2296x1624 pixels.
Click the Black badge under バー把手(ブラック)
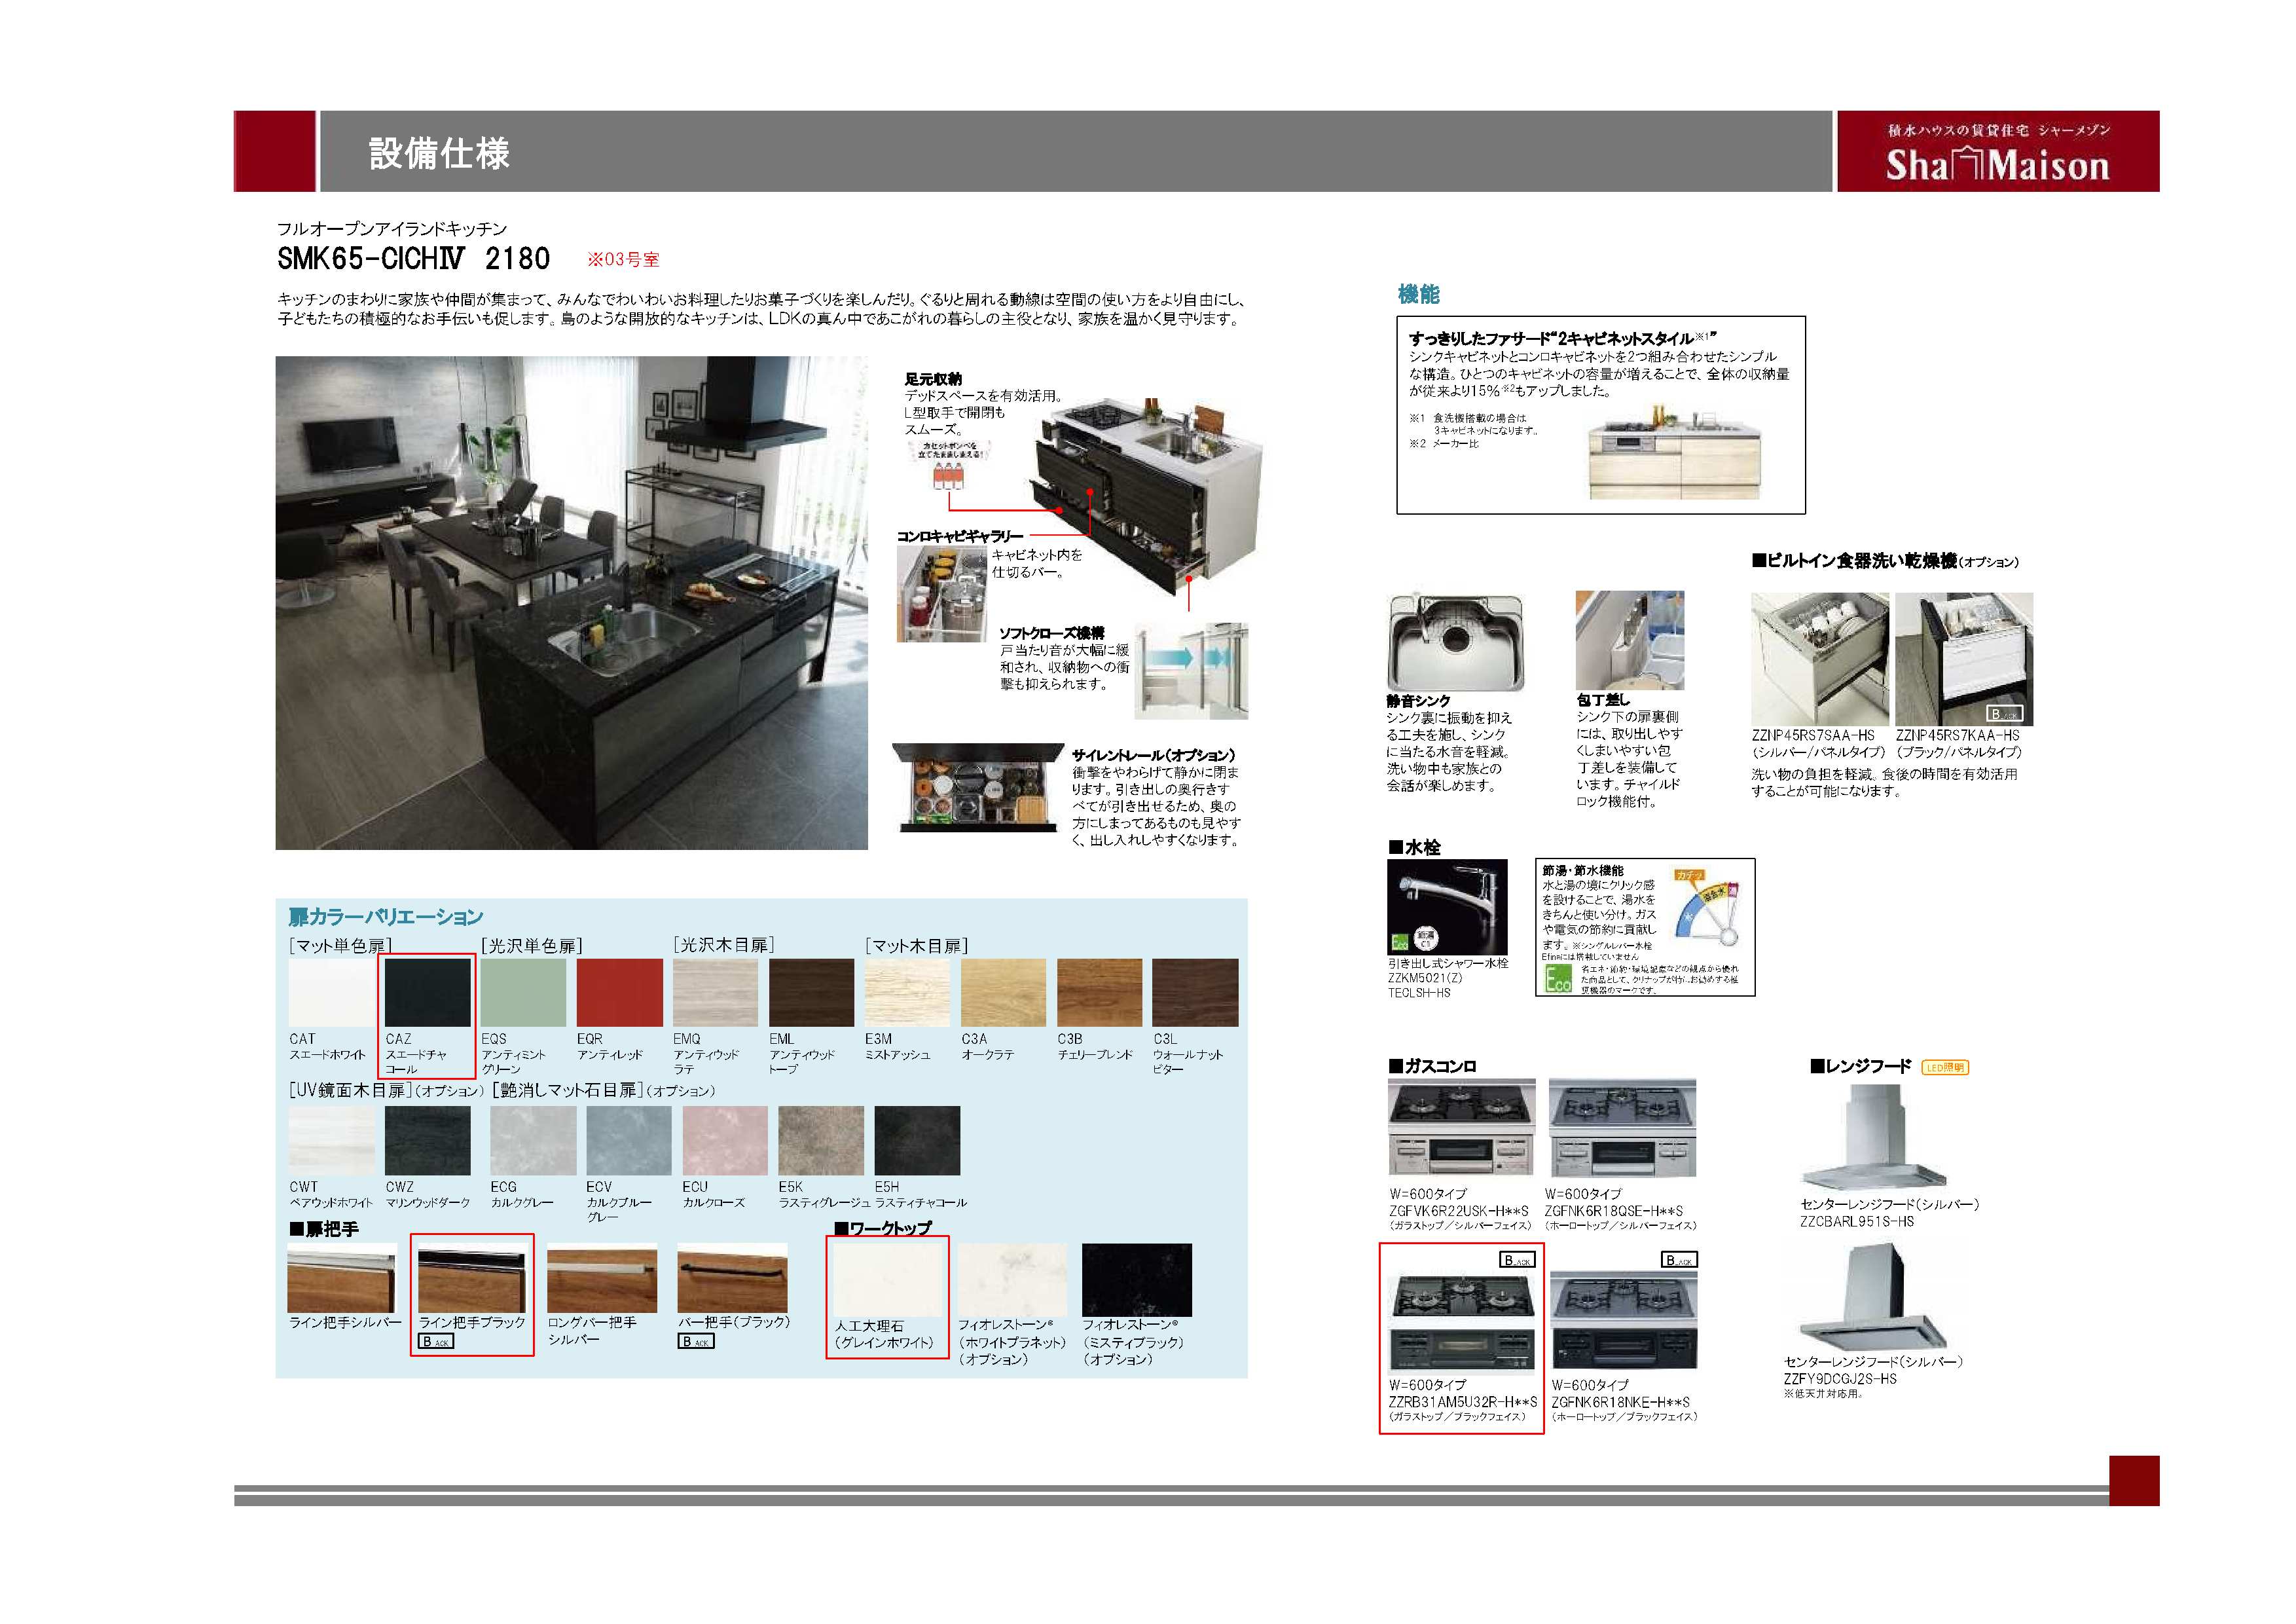[x=696, y=1341]
